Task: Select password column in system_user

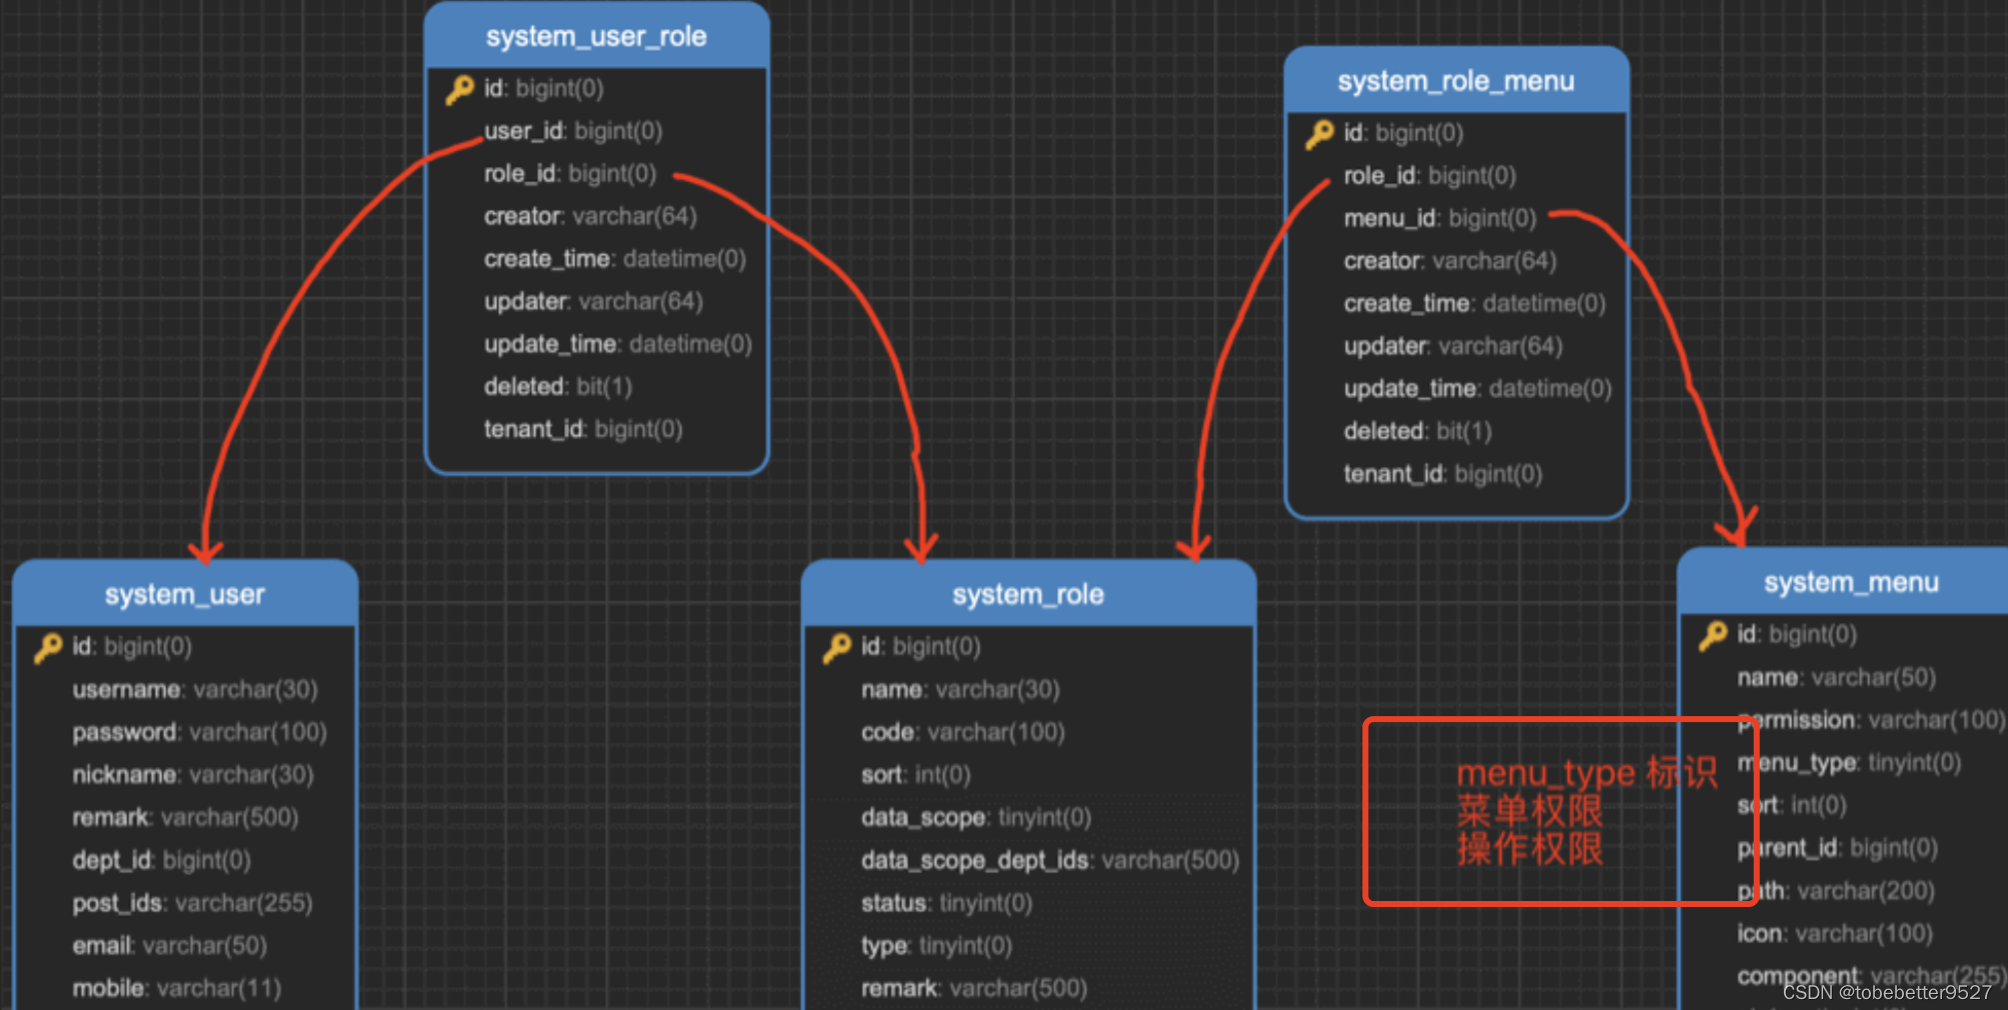Action: (x=200, y=733)
